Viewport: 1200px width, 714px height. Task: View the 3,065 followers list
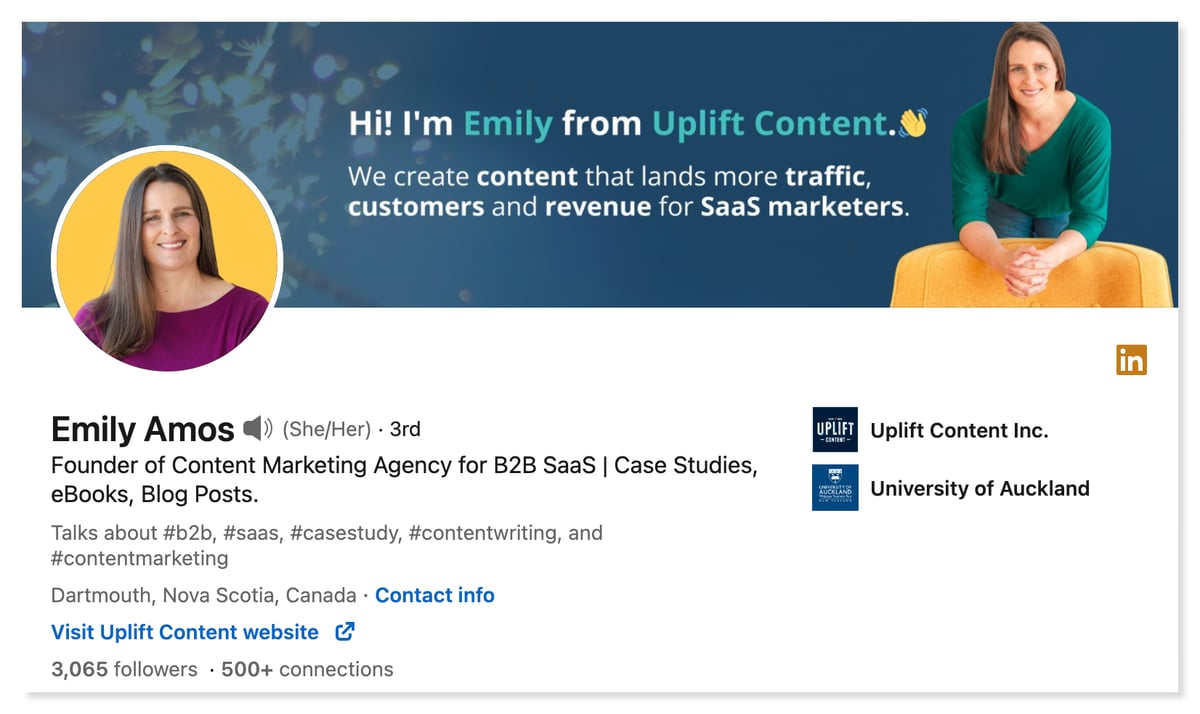click(x=124, y=669)
